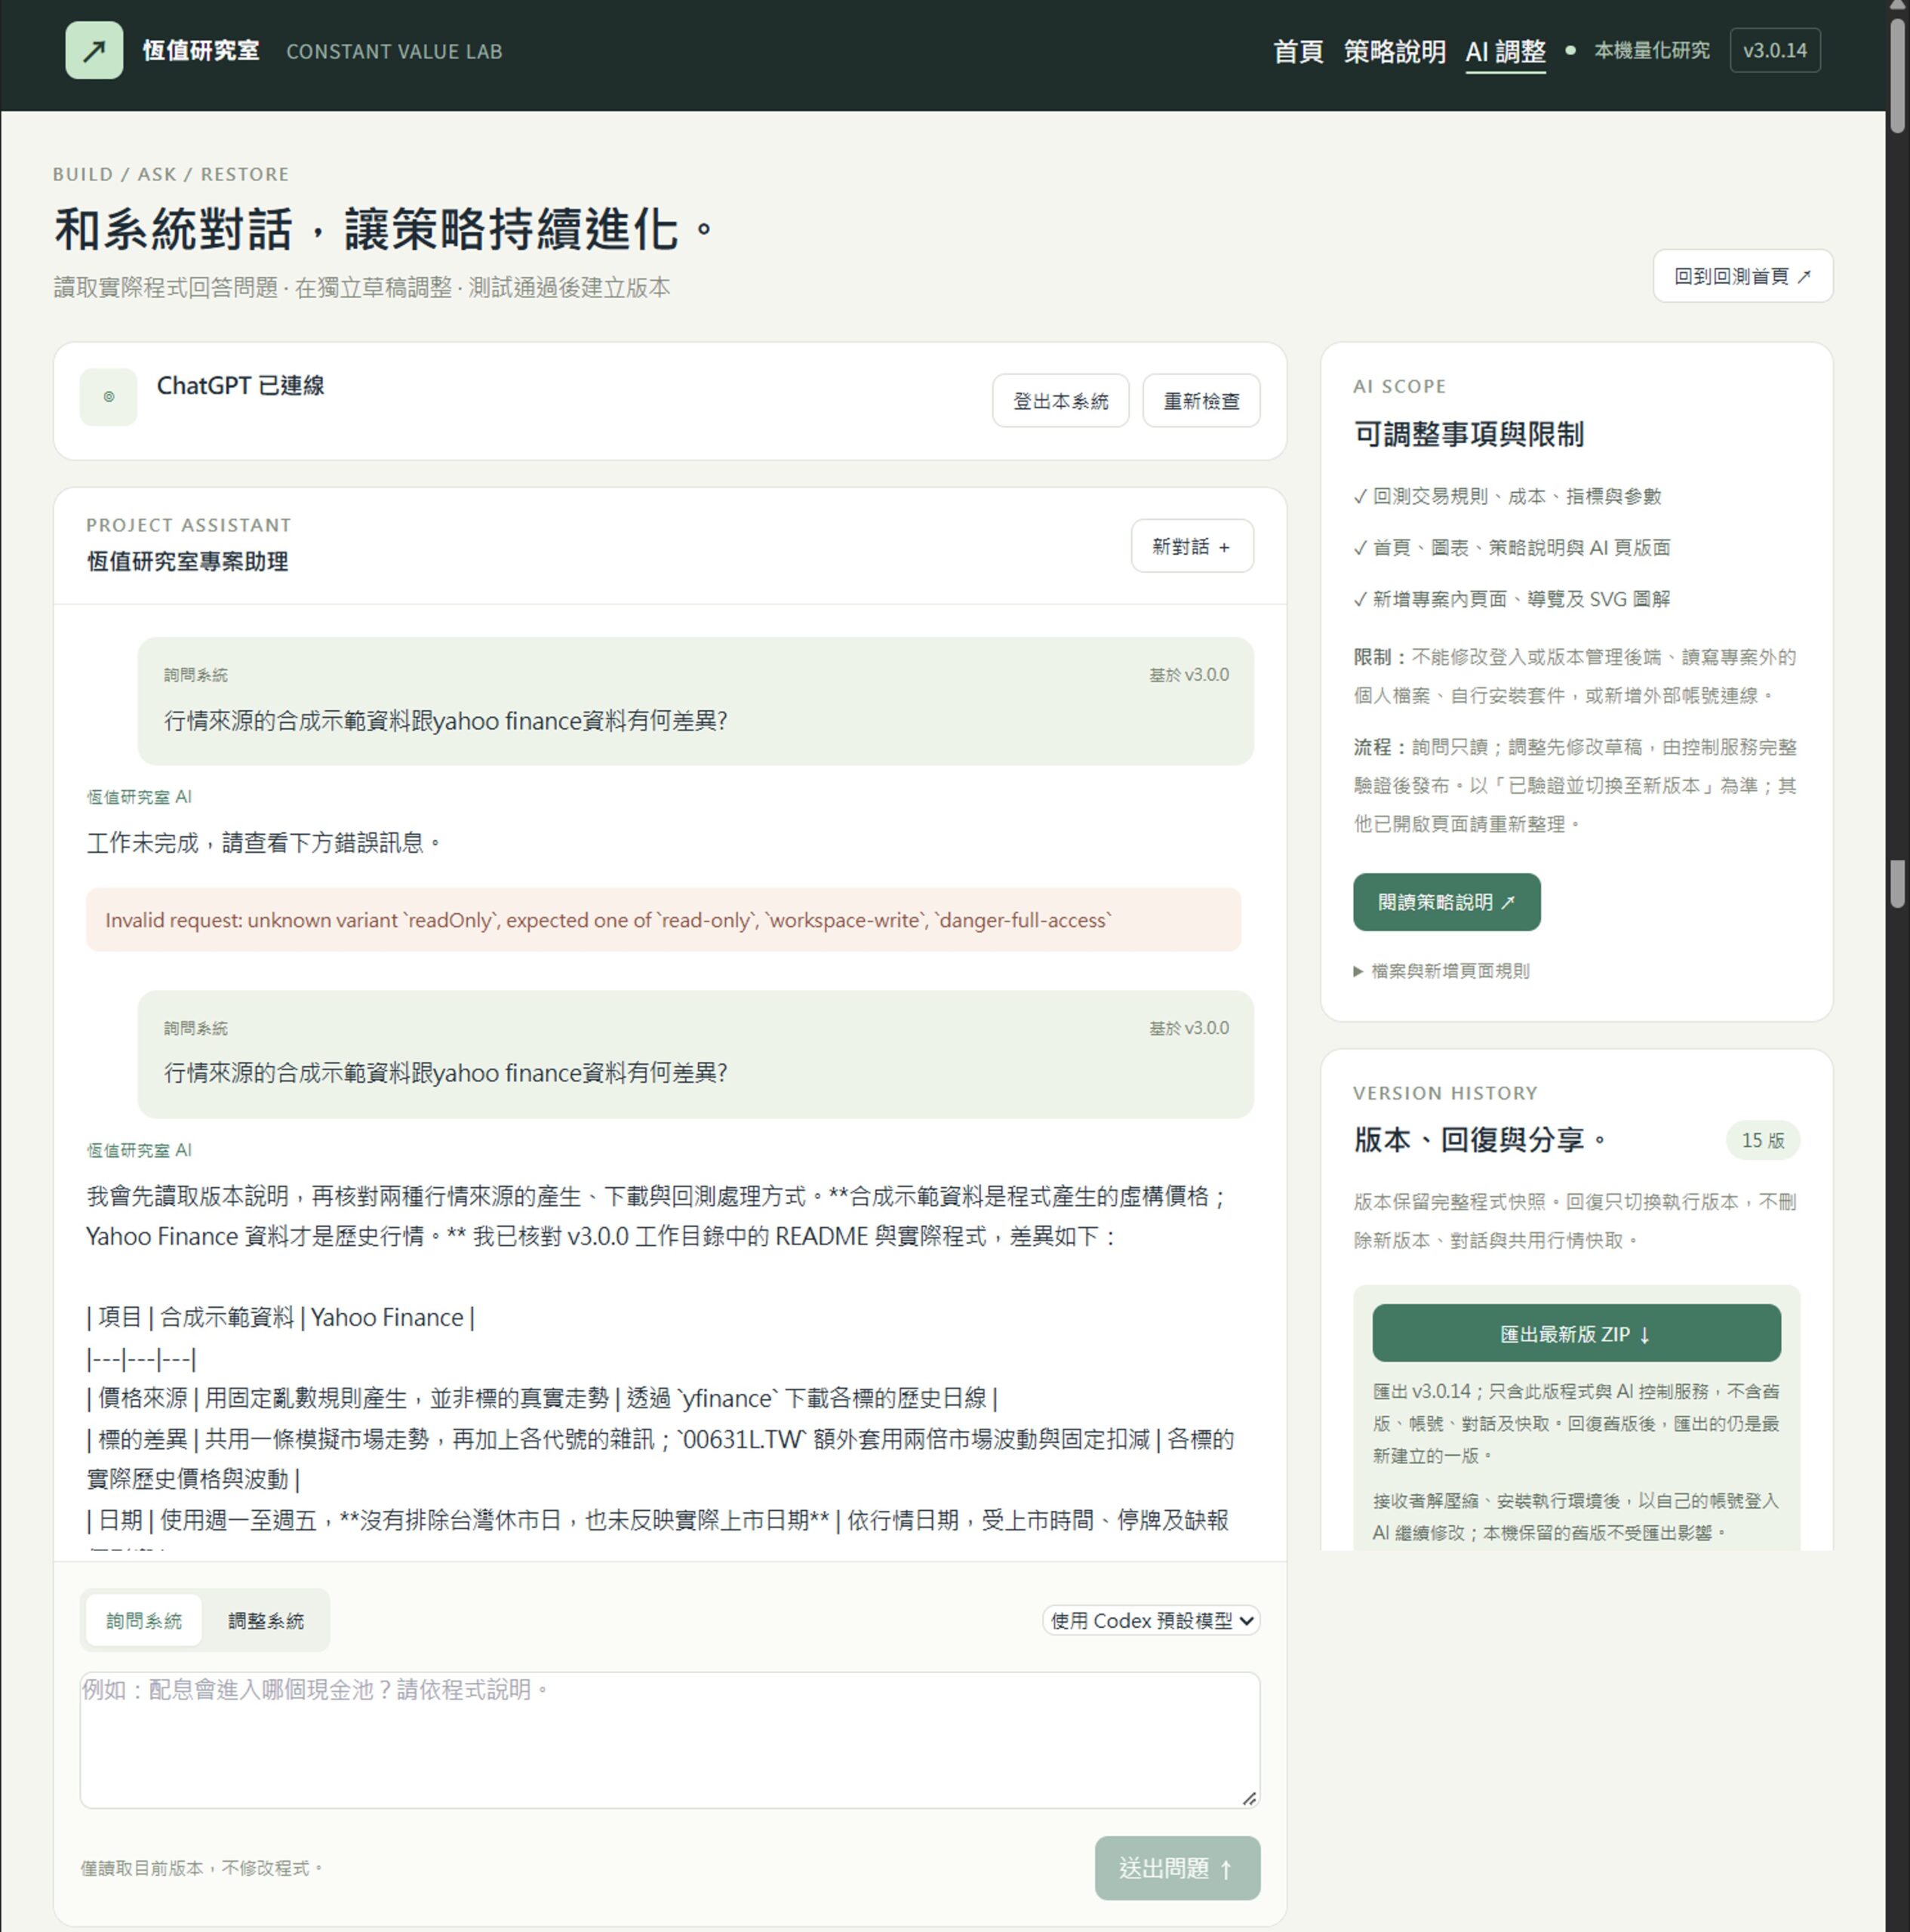The height and width of the screenshot is (1932, 1910).
Task: Start a new chat with 新對話 +
Action: click(x=1192, y=546)
